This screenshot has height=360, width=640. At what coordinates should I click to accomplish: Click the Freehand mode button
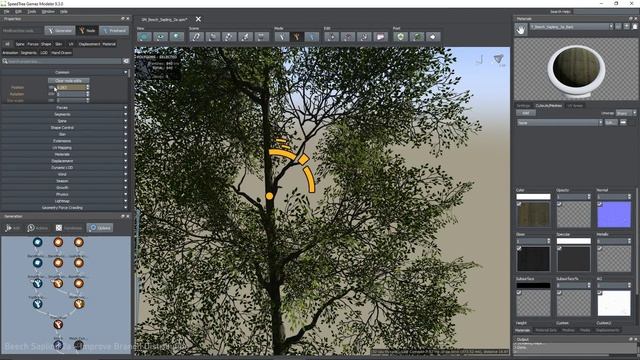[x=114, y=31]
